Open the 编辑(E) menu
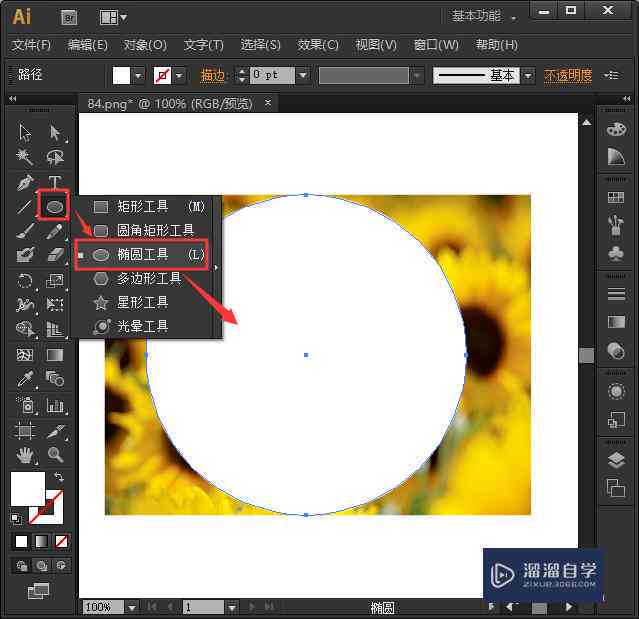639x619 pixels. 88,45
